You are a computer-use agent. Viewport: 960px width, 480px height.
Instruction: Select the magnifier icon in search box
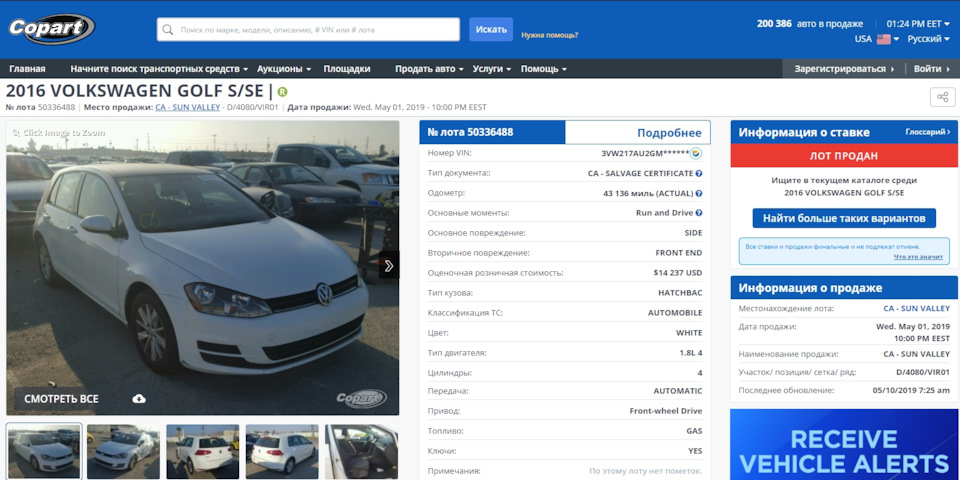click(x=168, y=29)
